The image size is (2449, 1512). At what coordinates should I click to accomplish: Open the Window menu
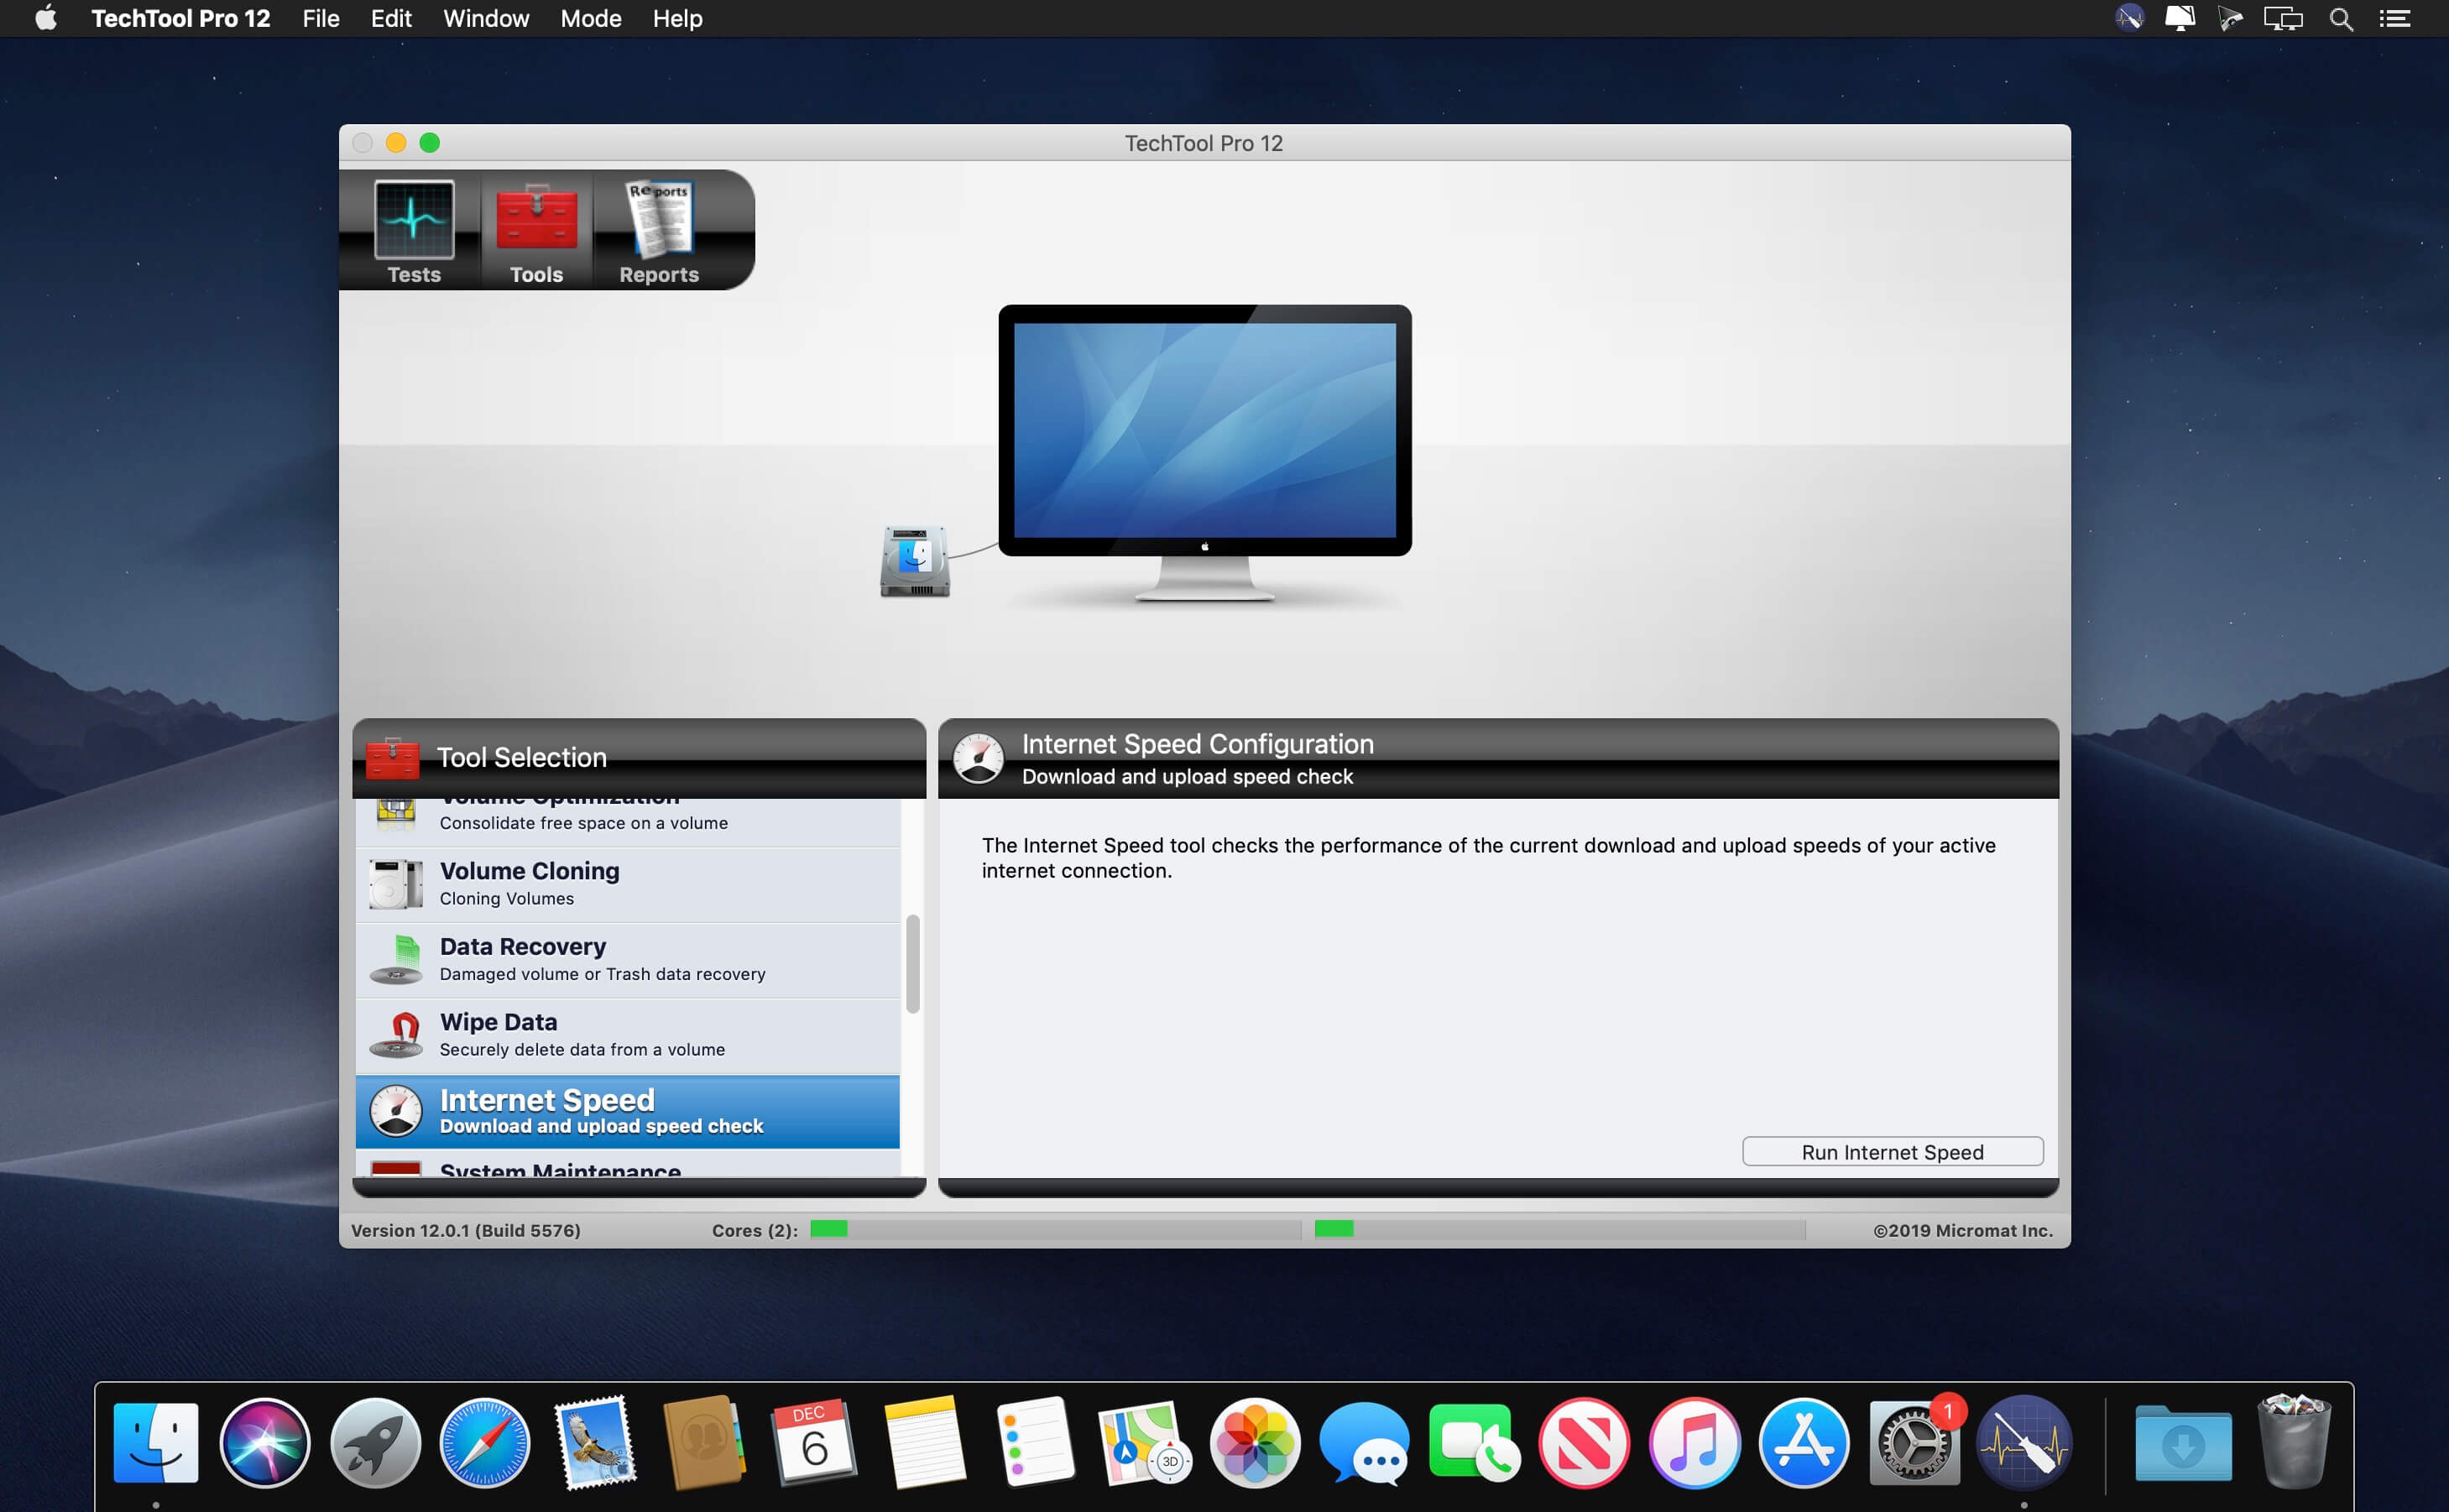(x=486, y=18)
